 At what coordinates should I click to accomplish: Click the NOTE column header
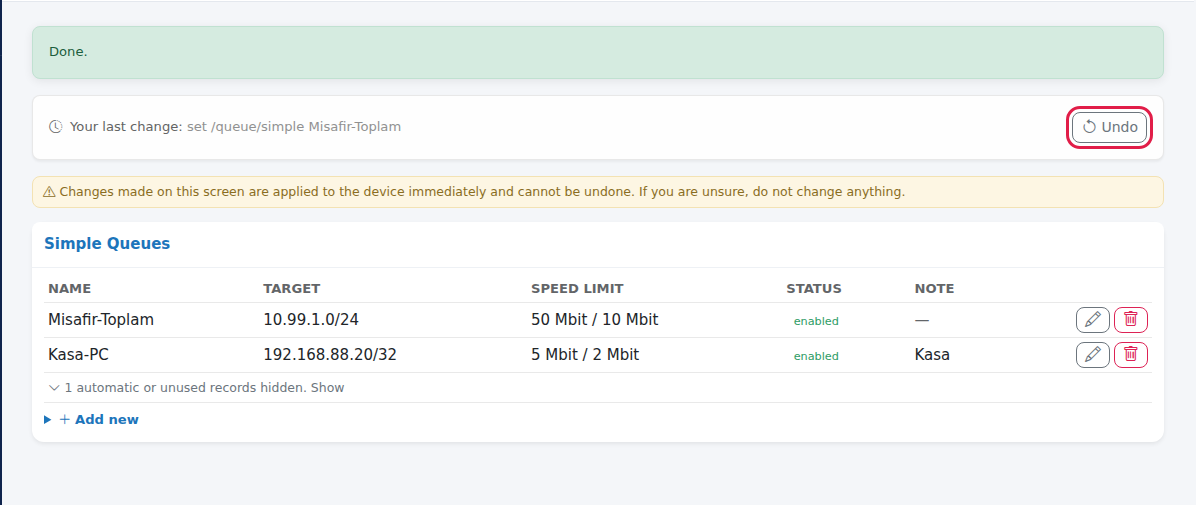934,288
